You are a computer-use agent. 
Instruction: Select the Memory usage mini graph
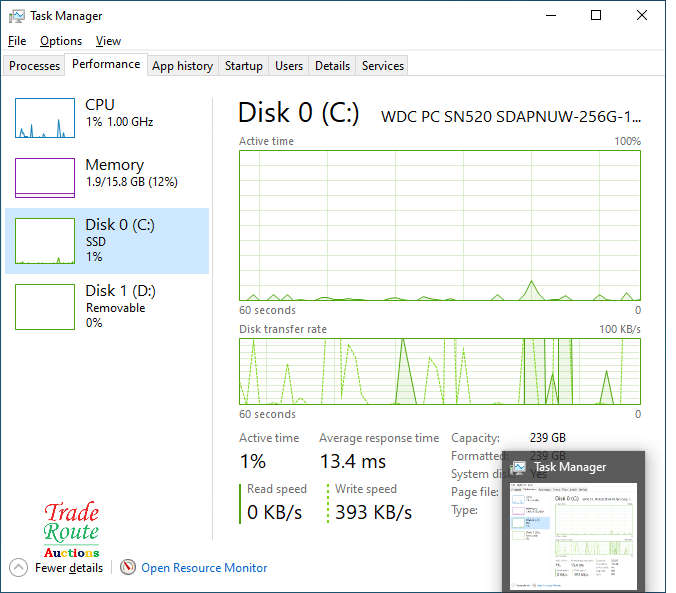[x=45, y=178]
